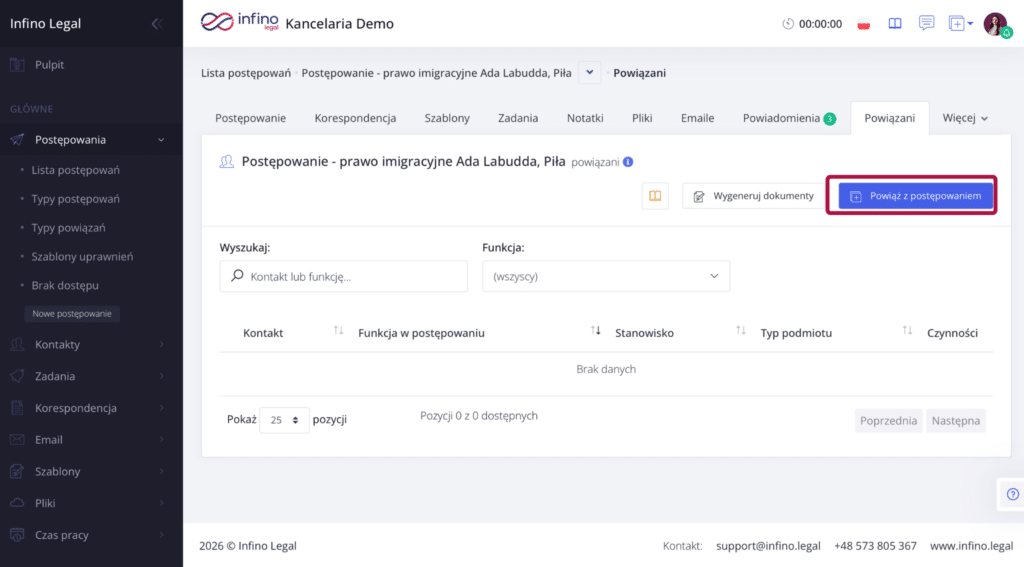Switch language via the Polish flag icon
1024x567 pixels.
click(863, 24)
